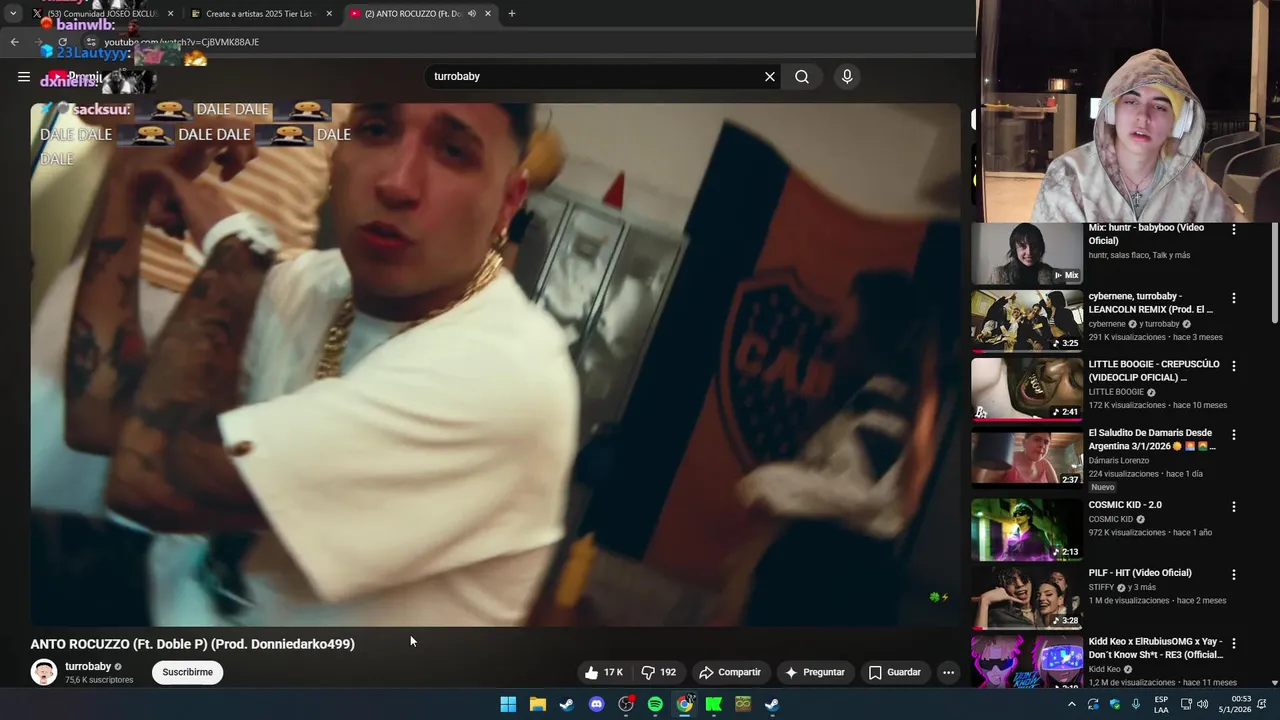Image resolution: width=1280 pixels, height=720 pixels.
Task: Dislike the video showing 192
Action: (x=659, y=672)
